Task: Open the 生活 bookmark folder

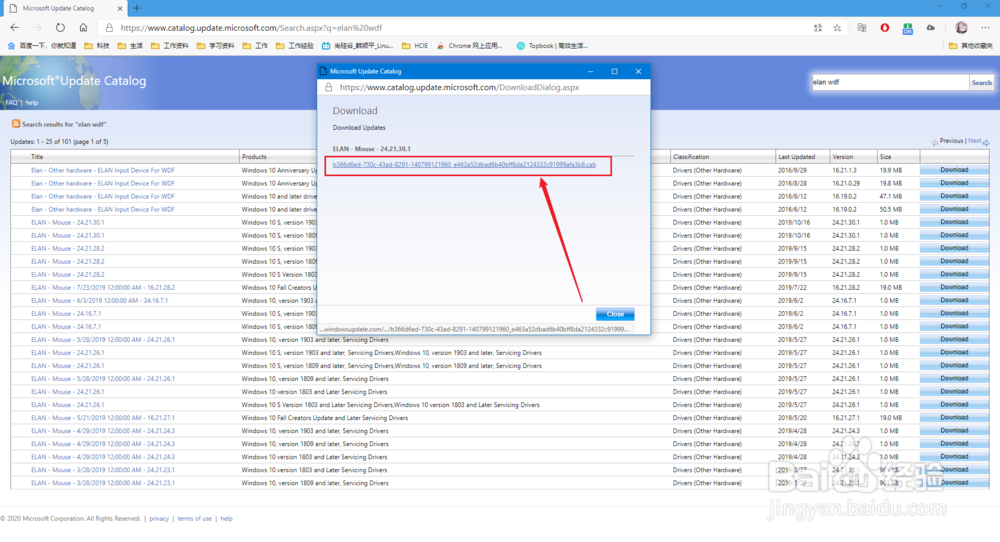Action: 130,46
